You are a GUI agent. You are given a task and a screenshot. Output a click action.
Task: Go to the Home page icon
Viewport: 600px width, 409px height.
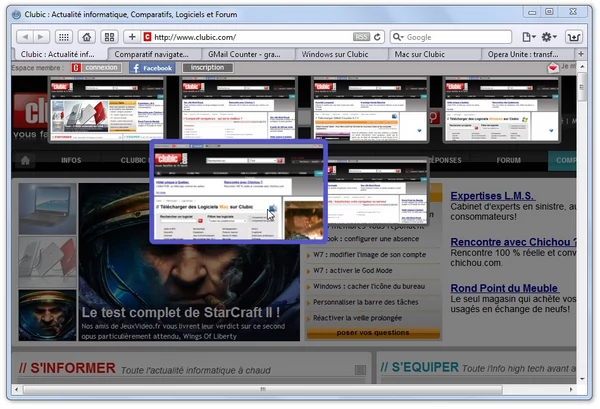click(87, 37)
